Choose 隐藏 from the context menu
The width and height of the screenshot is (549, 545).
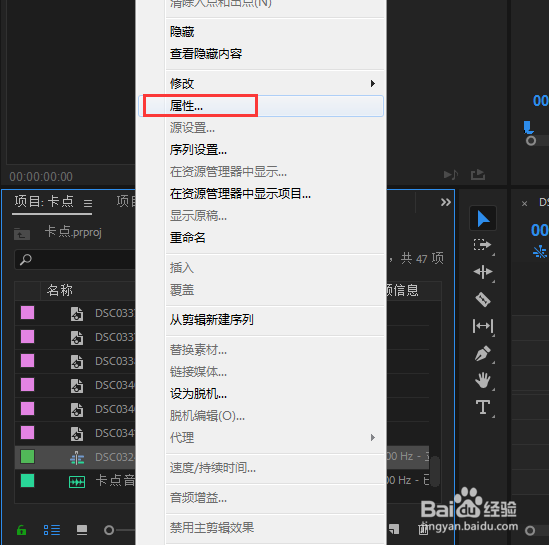click(261, 32)
